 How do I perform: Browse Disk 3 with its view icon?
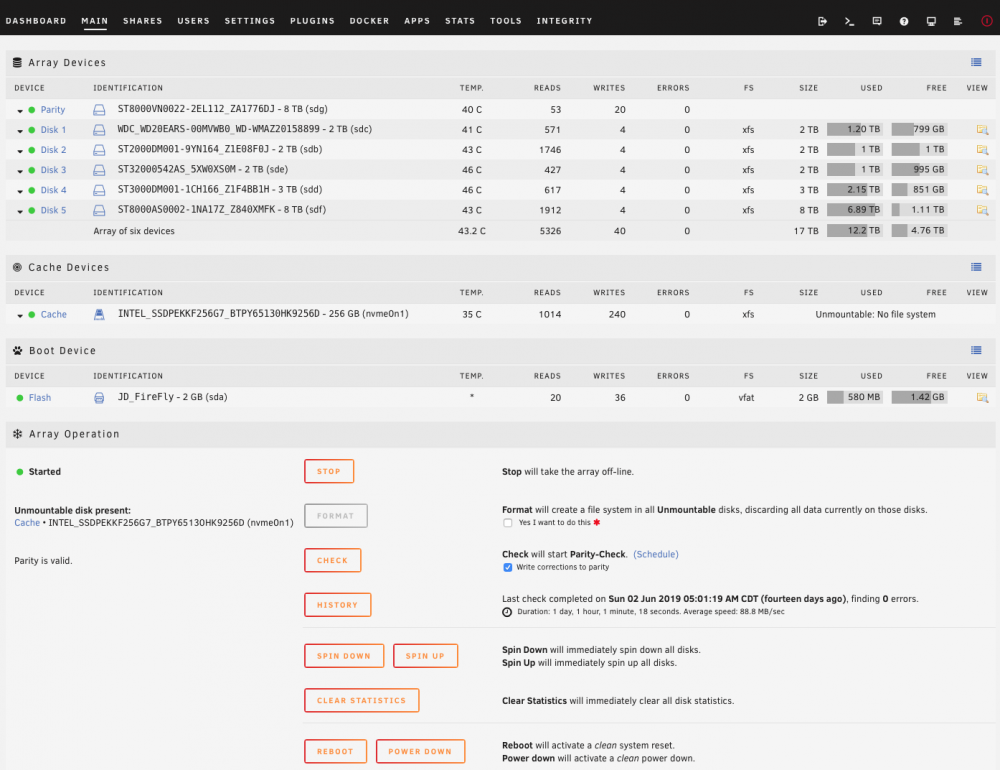point(982,170)
